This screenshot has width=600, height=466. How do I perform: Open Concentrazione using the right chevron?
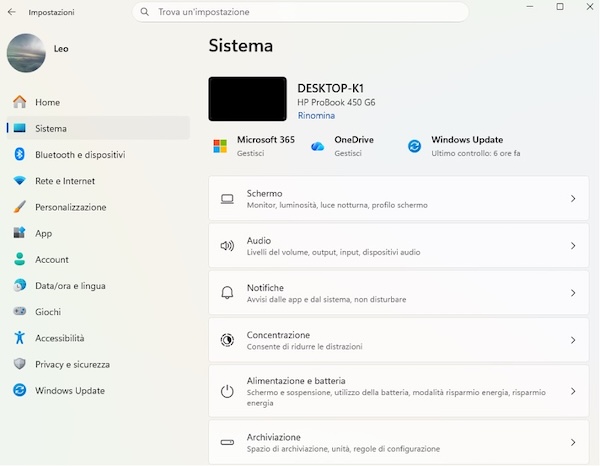573,340
